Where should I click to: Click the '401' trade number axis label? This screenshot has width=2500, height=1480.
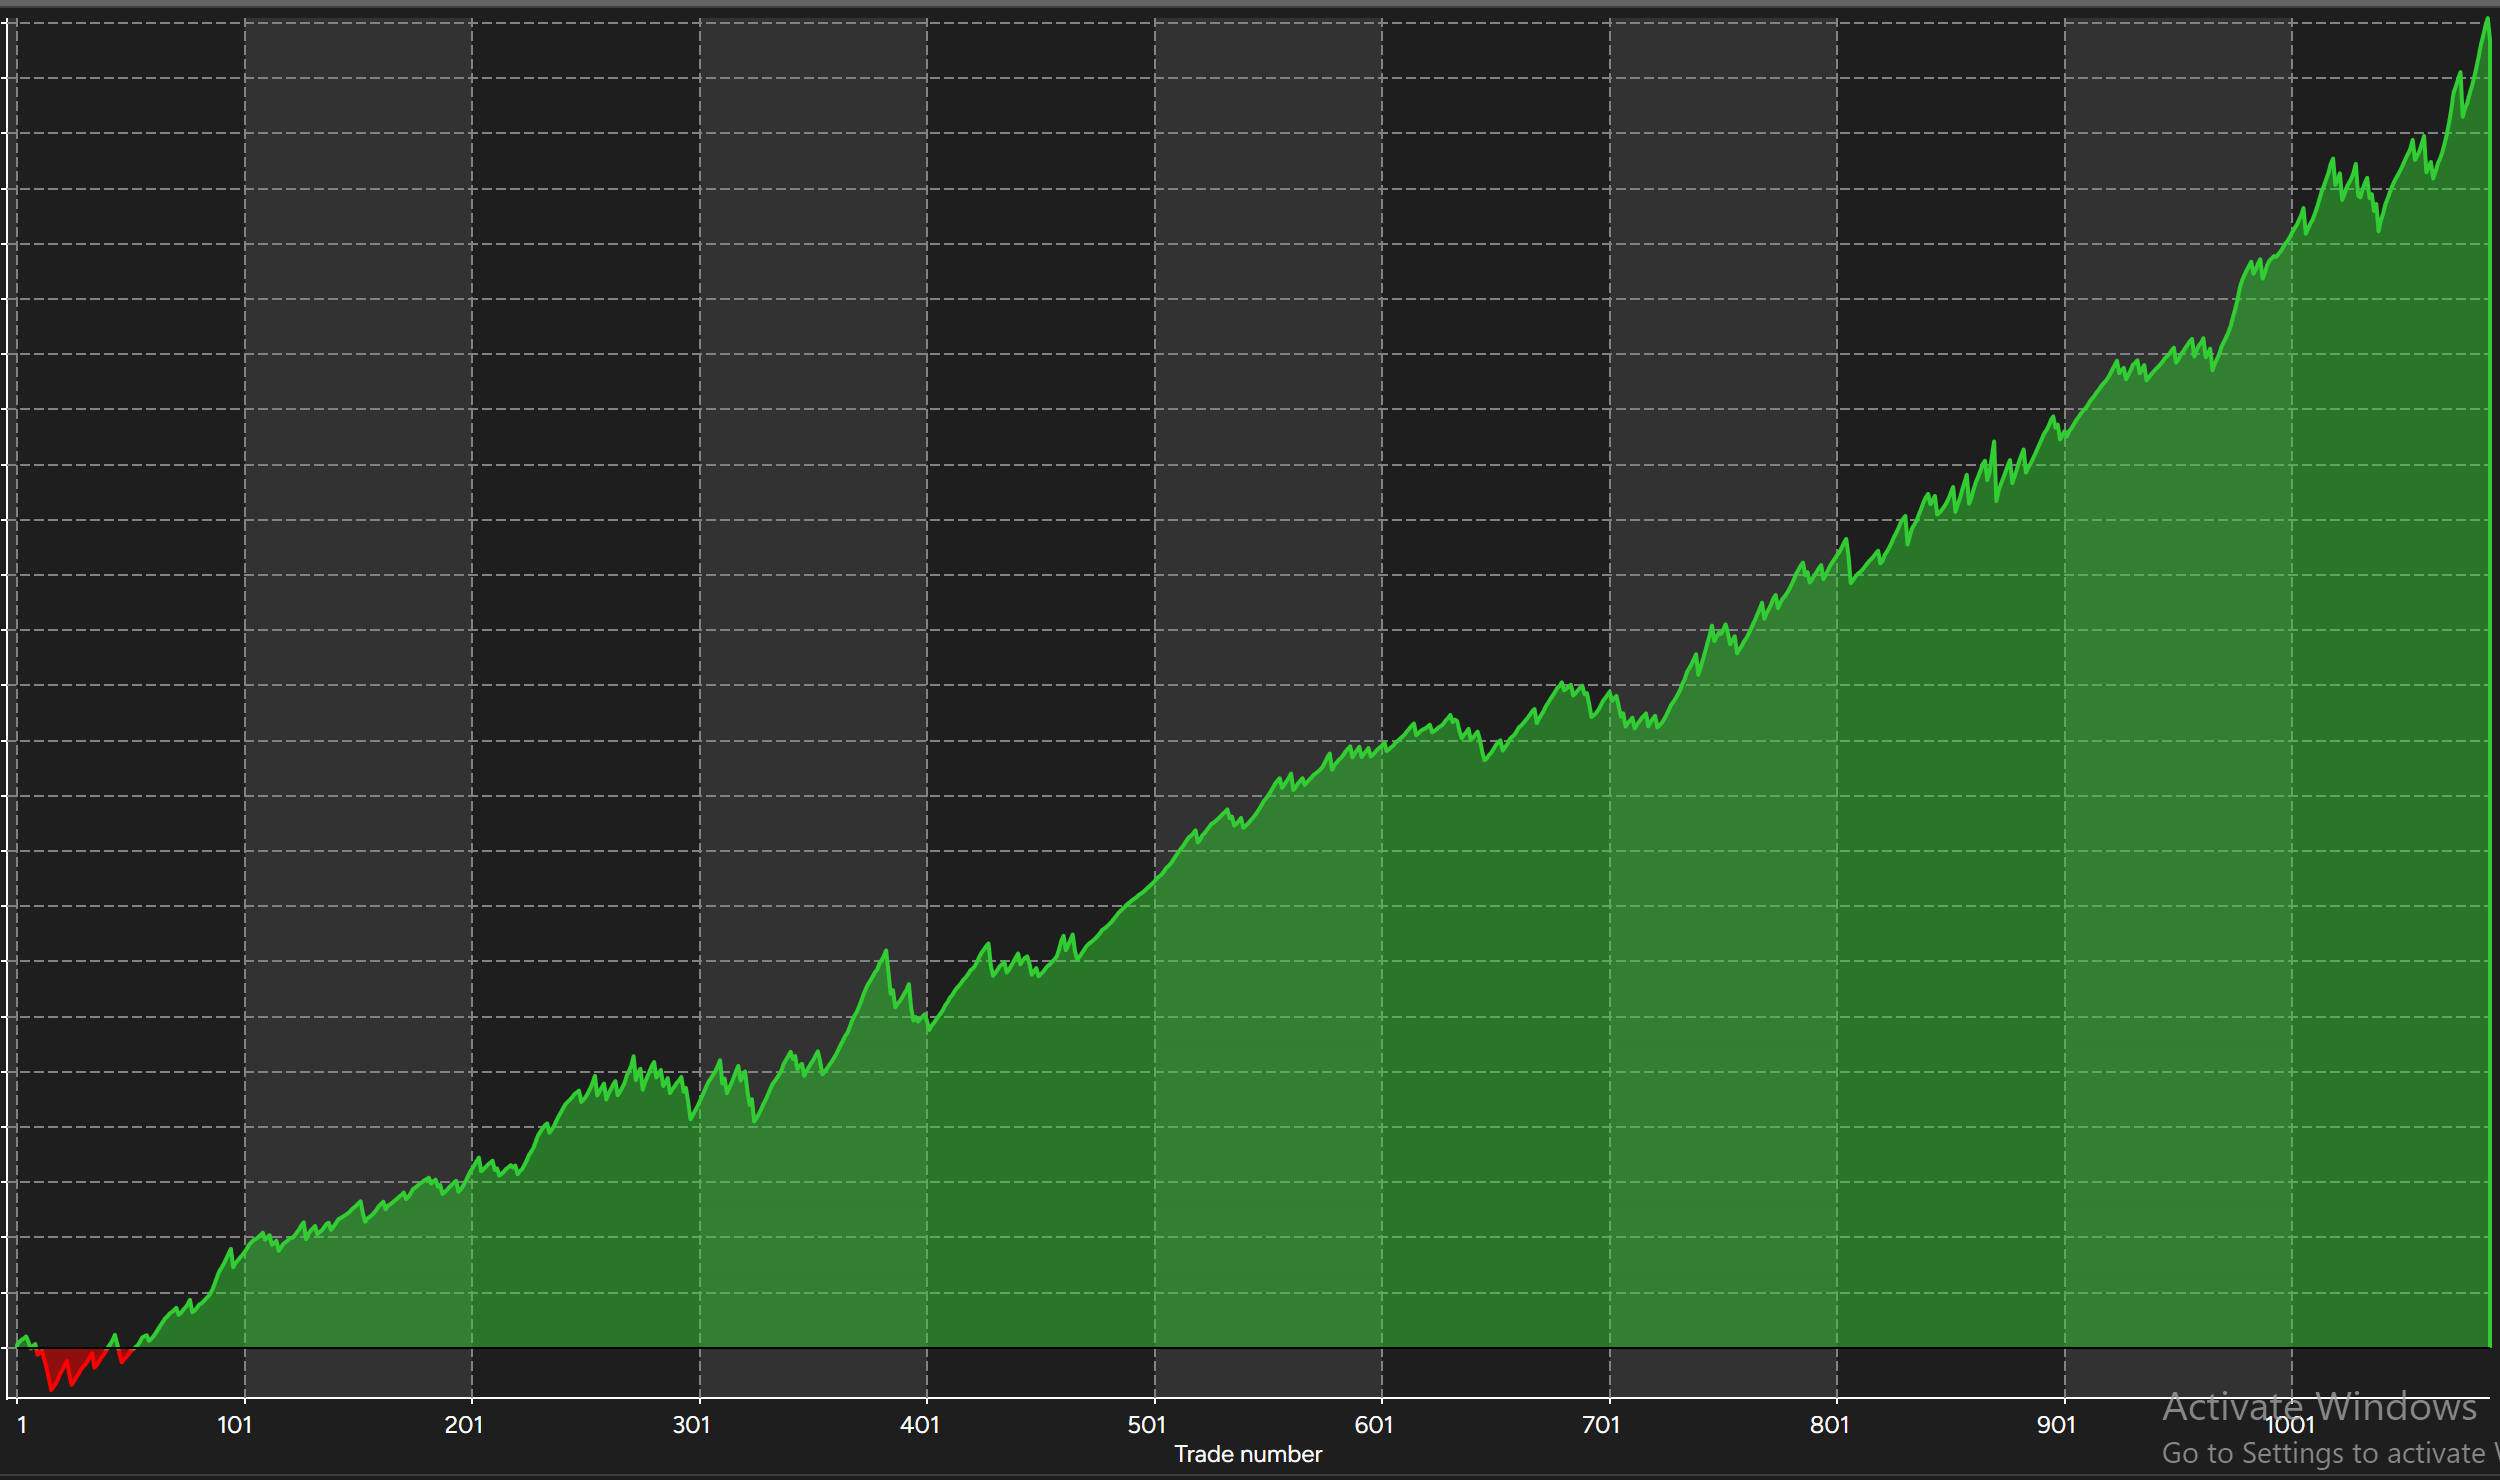[919, 1425]
